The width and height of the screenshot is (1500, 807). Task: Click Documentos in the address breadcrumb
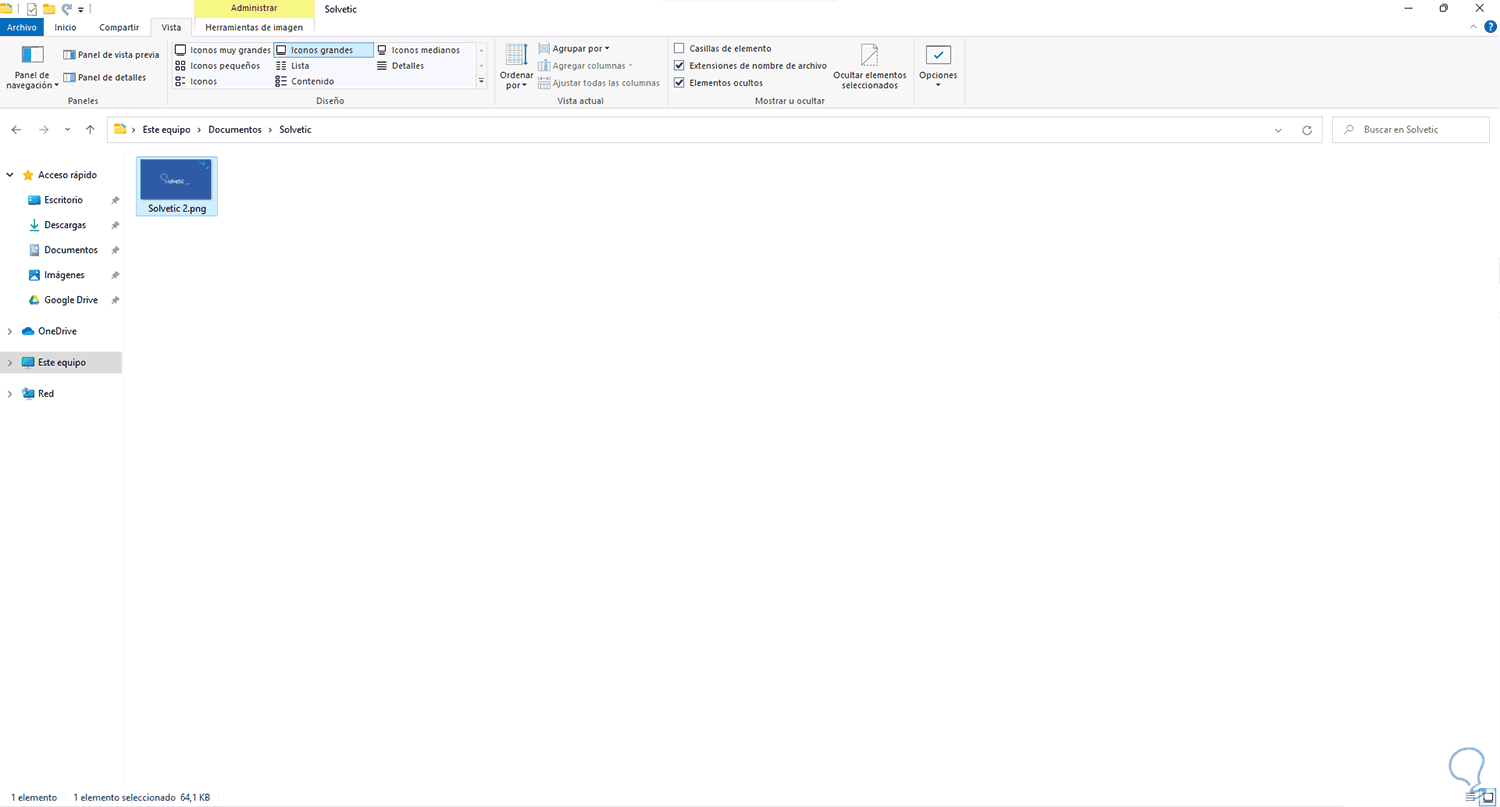235,130
